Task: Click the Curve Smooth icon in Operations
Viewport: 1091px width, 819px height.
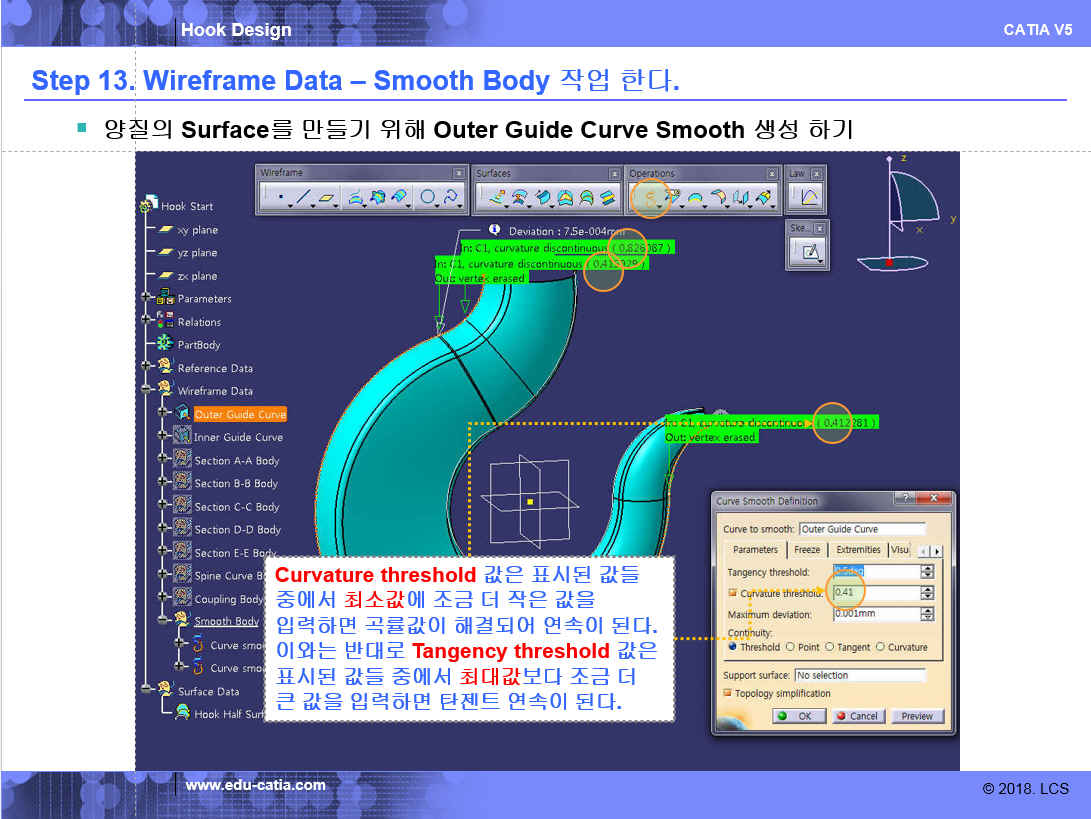Action: point(650,198)
